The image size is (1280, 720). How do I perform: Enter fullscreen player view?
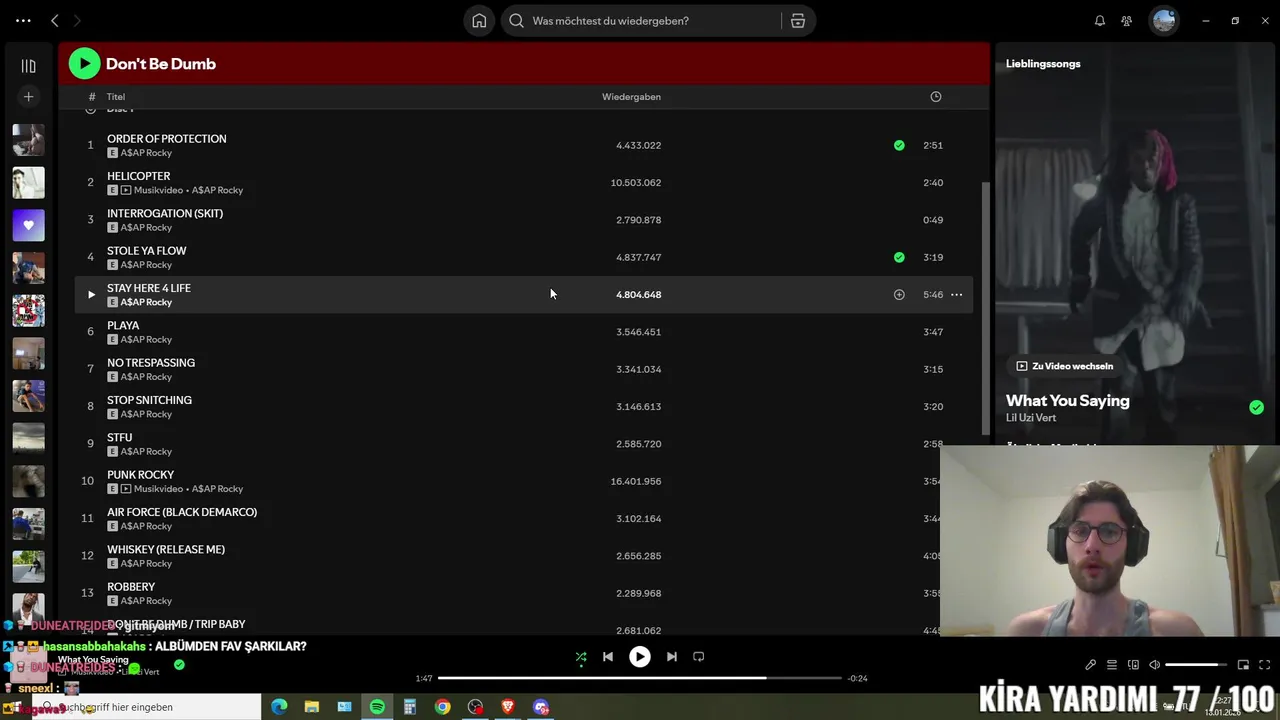(x=1264, y=665)
